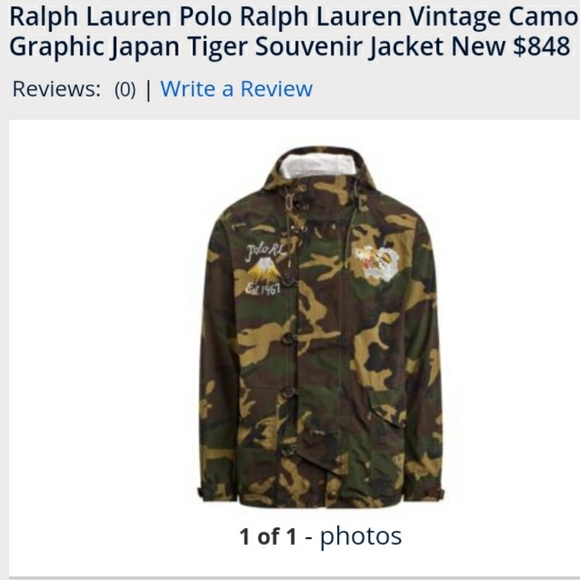Click the $848 price in title
This screenshot has height=580, width=580.
click(x=542, y=46)
